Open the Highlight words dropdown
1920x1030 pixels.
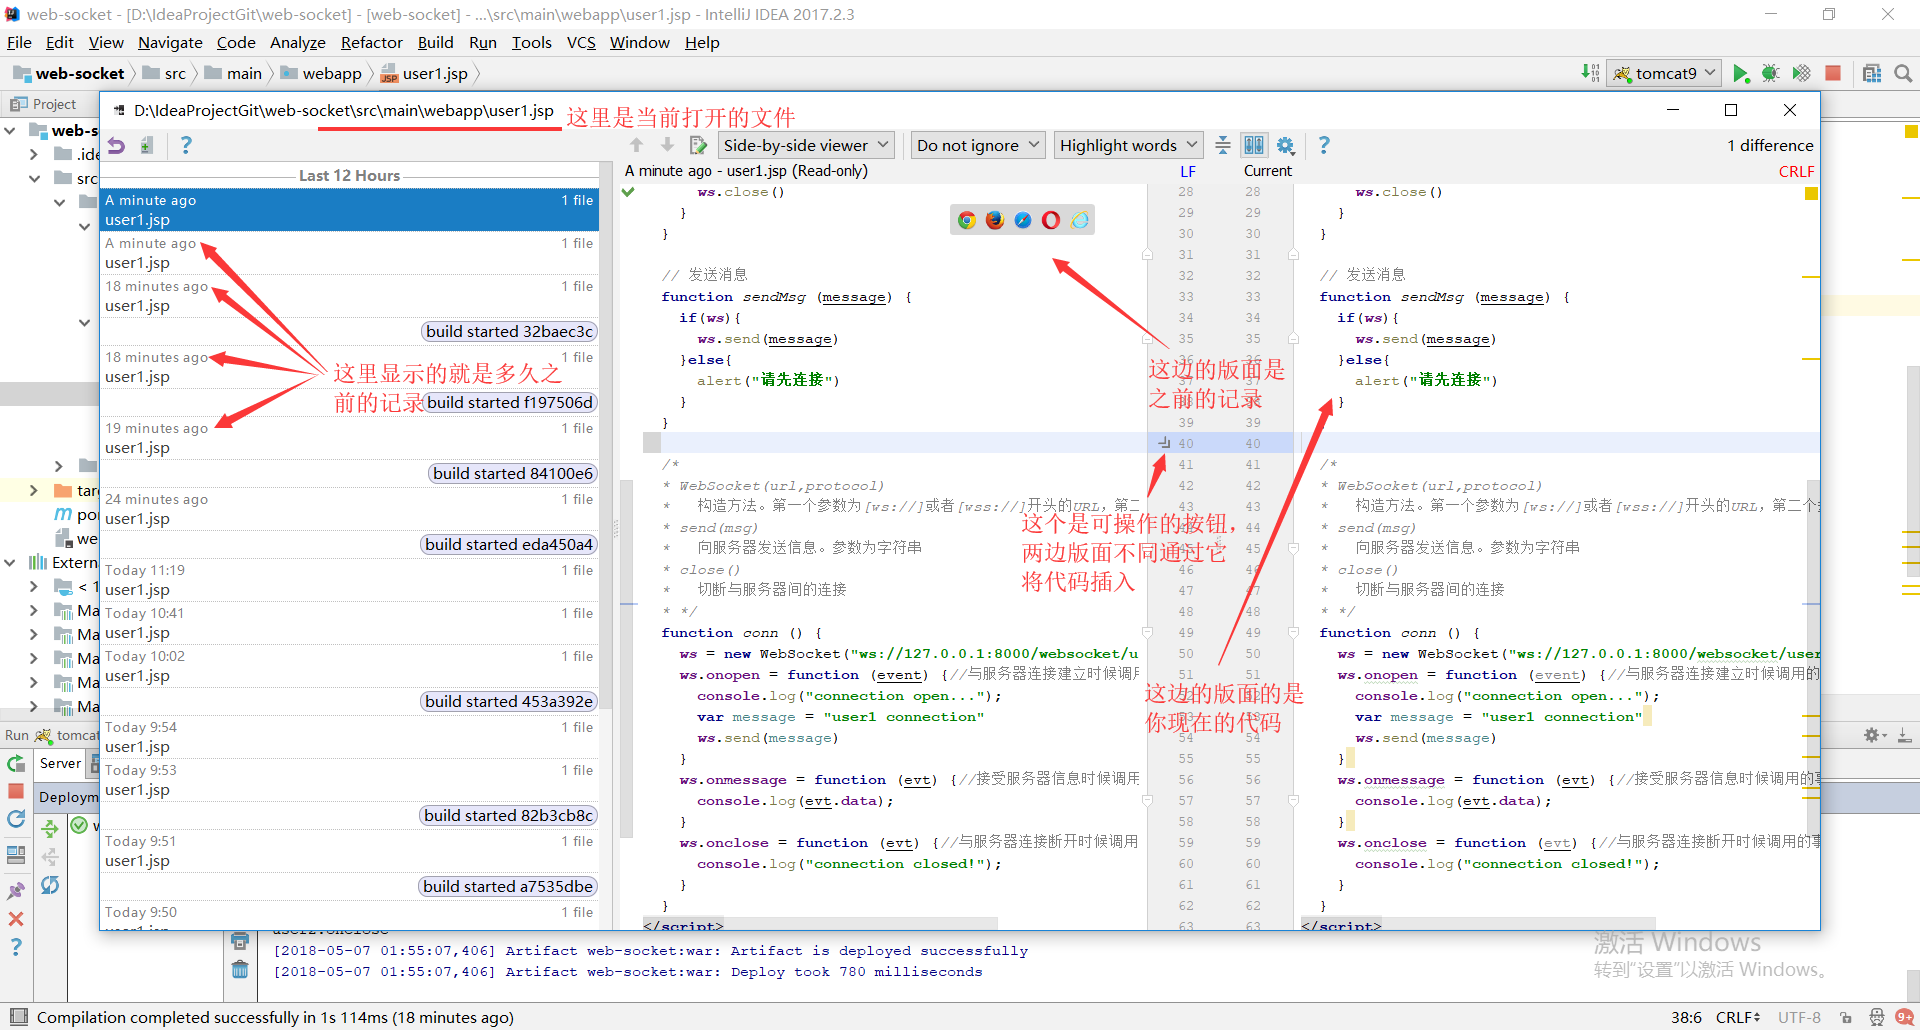(1129, 146)
